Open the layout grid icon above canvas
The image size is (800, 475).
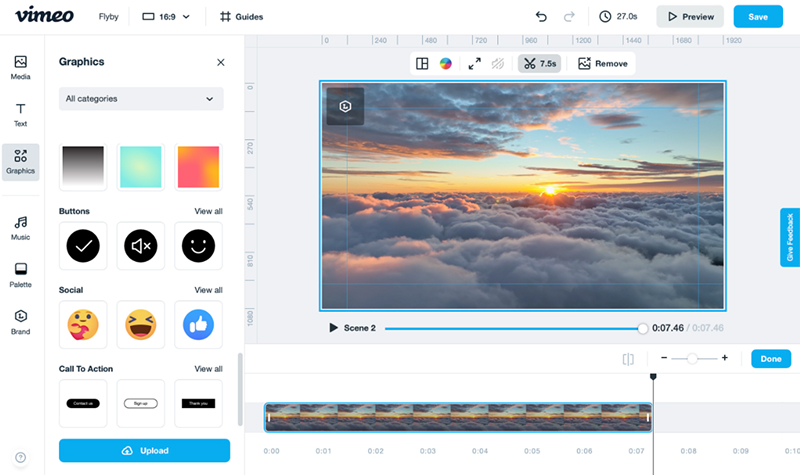(x=422, y=64)
